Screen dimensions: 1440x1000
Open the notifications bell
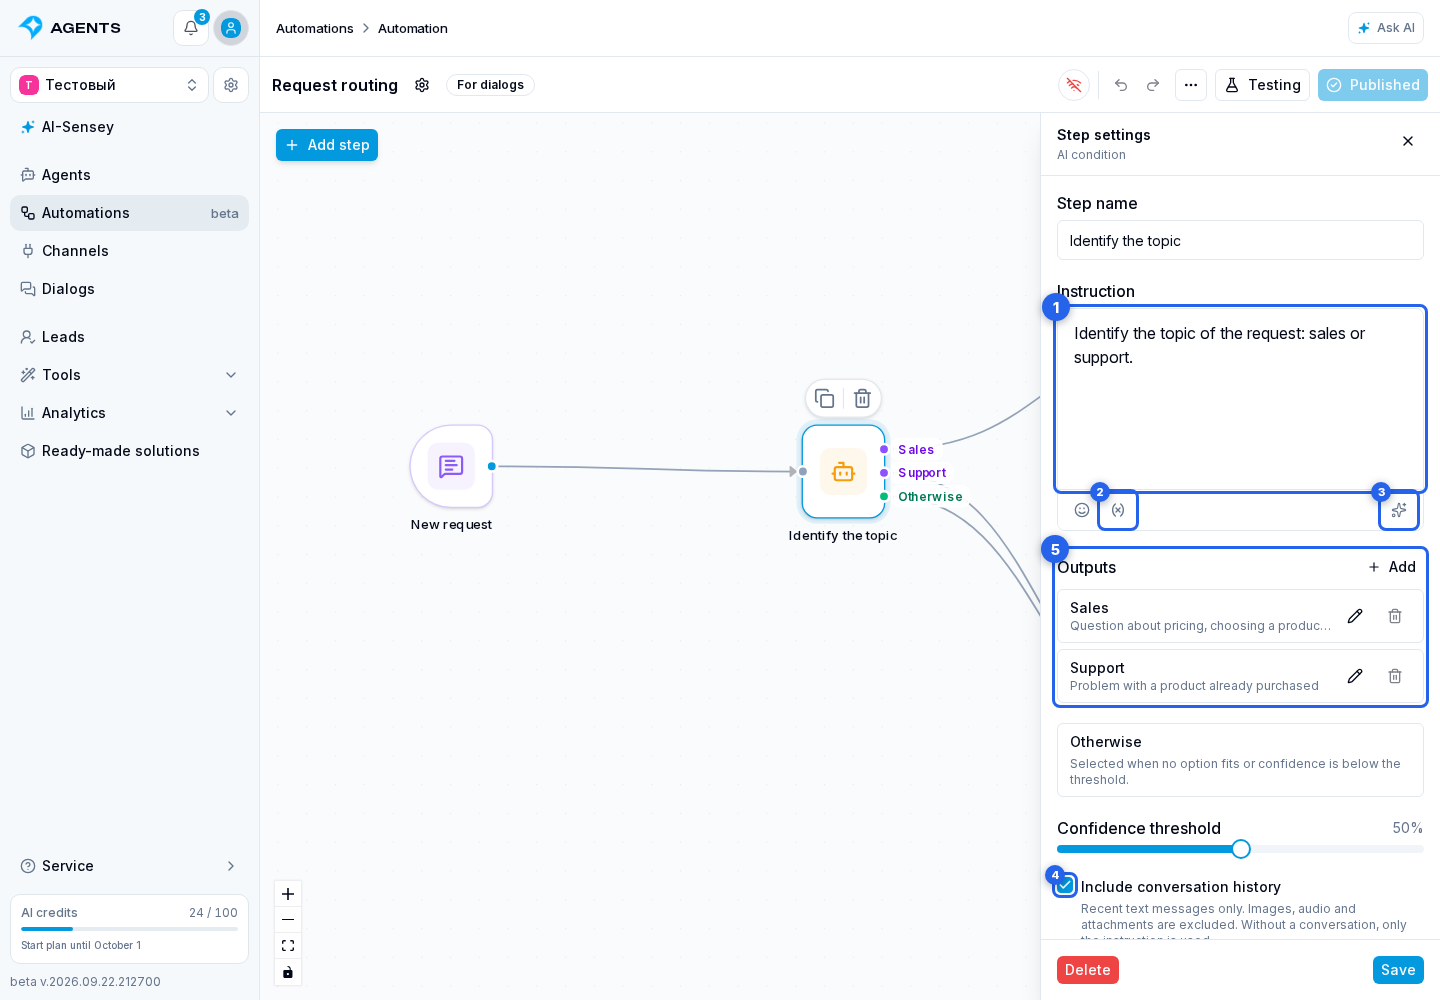pyautogui.click(x=191, y=28)
